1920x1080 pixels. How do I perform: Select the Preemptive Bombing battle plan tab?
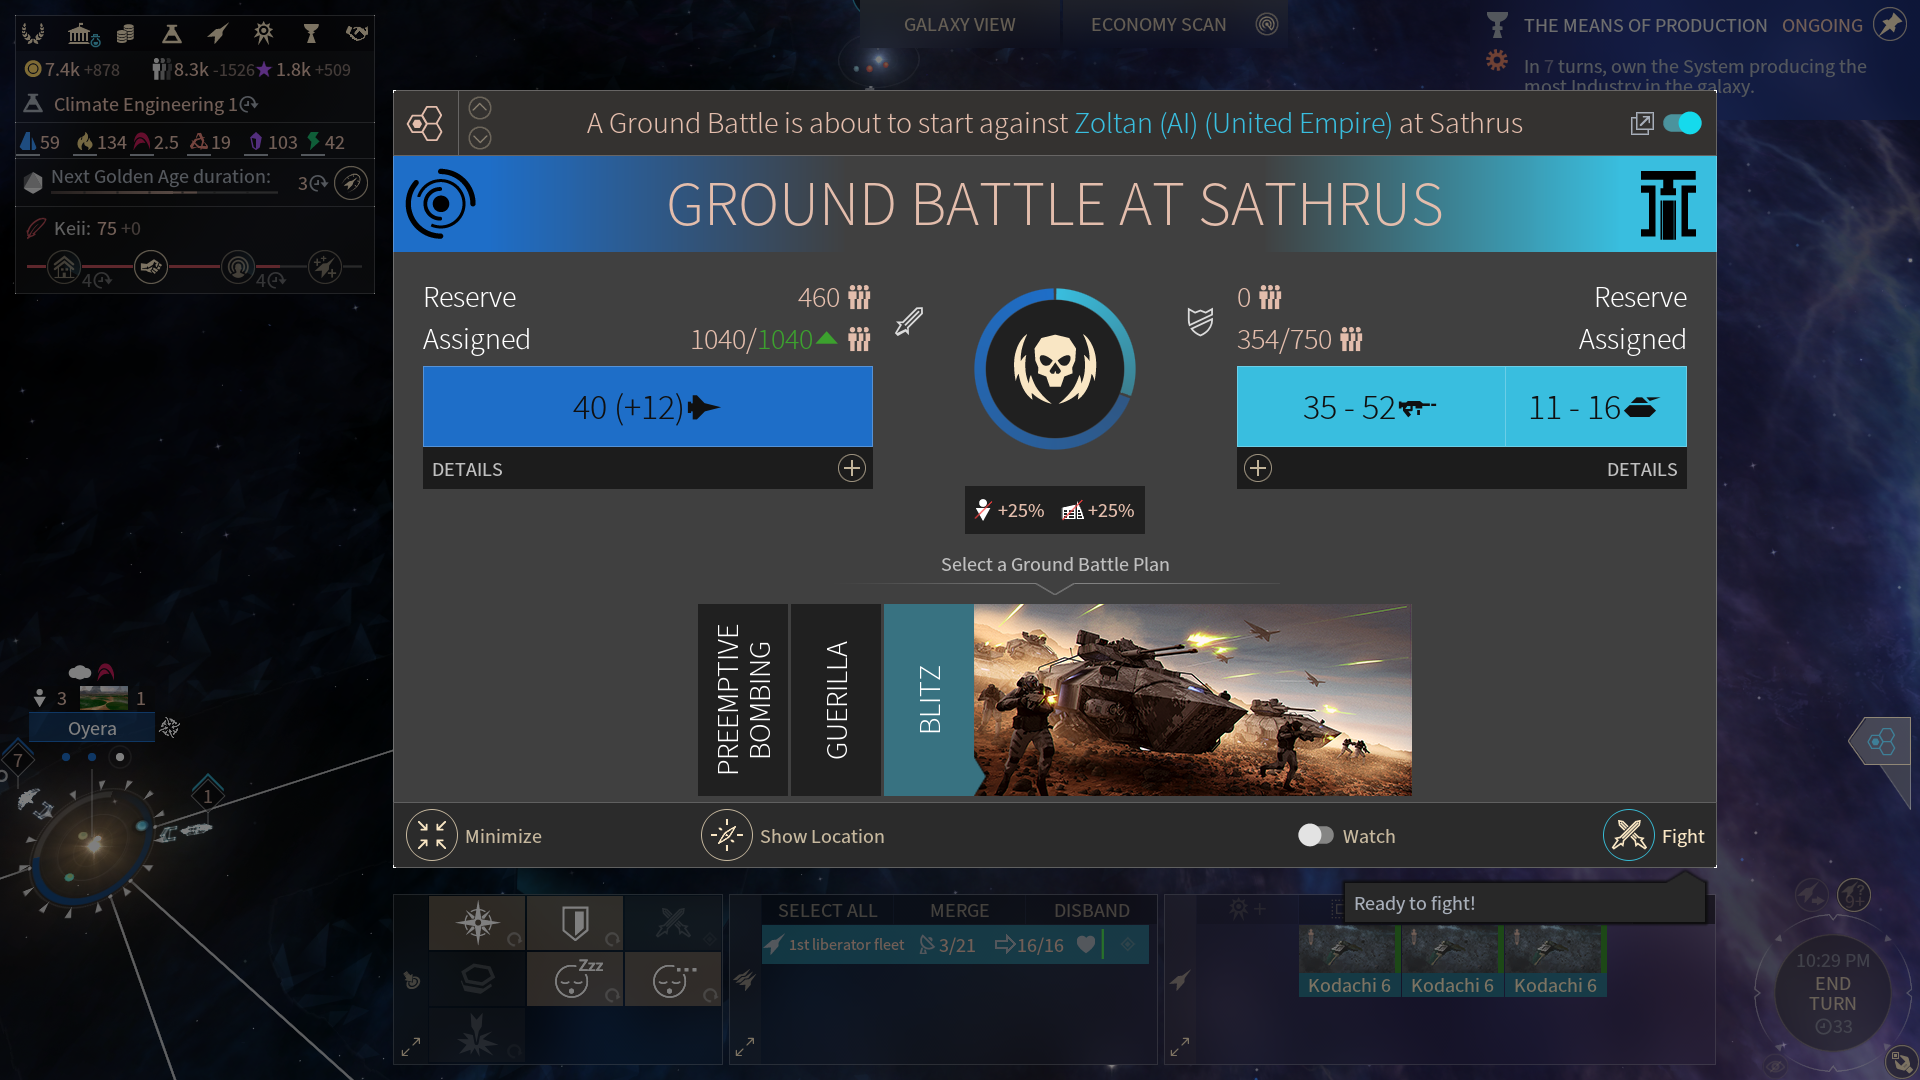(743, 699)
